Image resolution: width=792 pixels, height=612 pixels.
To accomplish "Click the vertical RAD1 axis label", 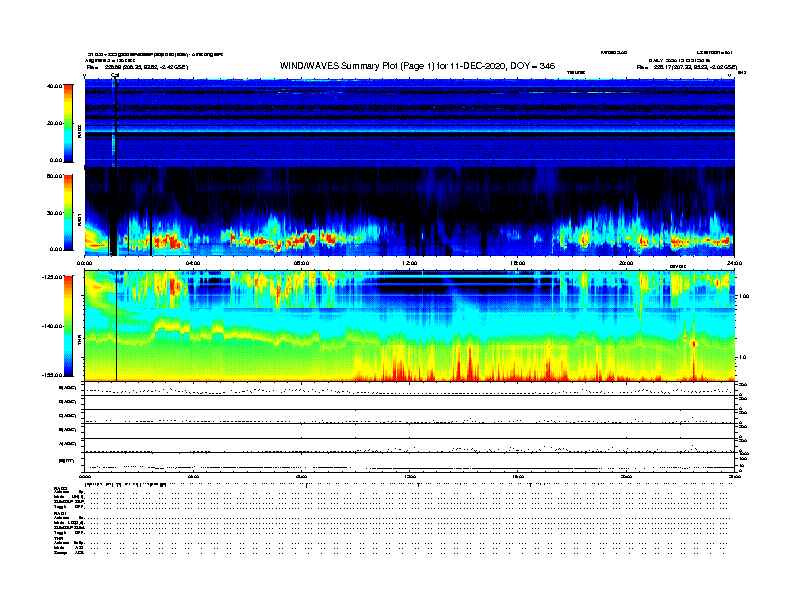I will click(79, 219).
